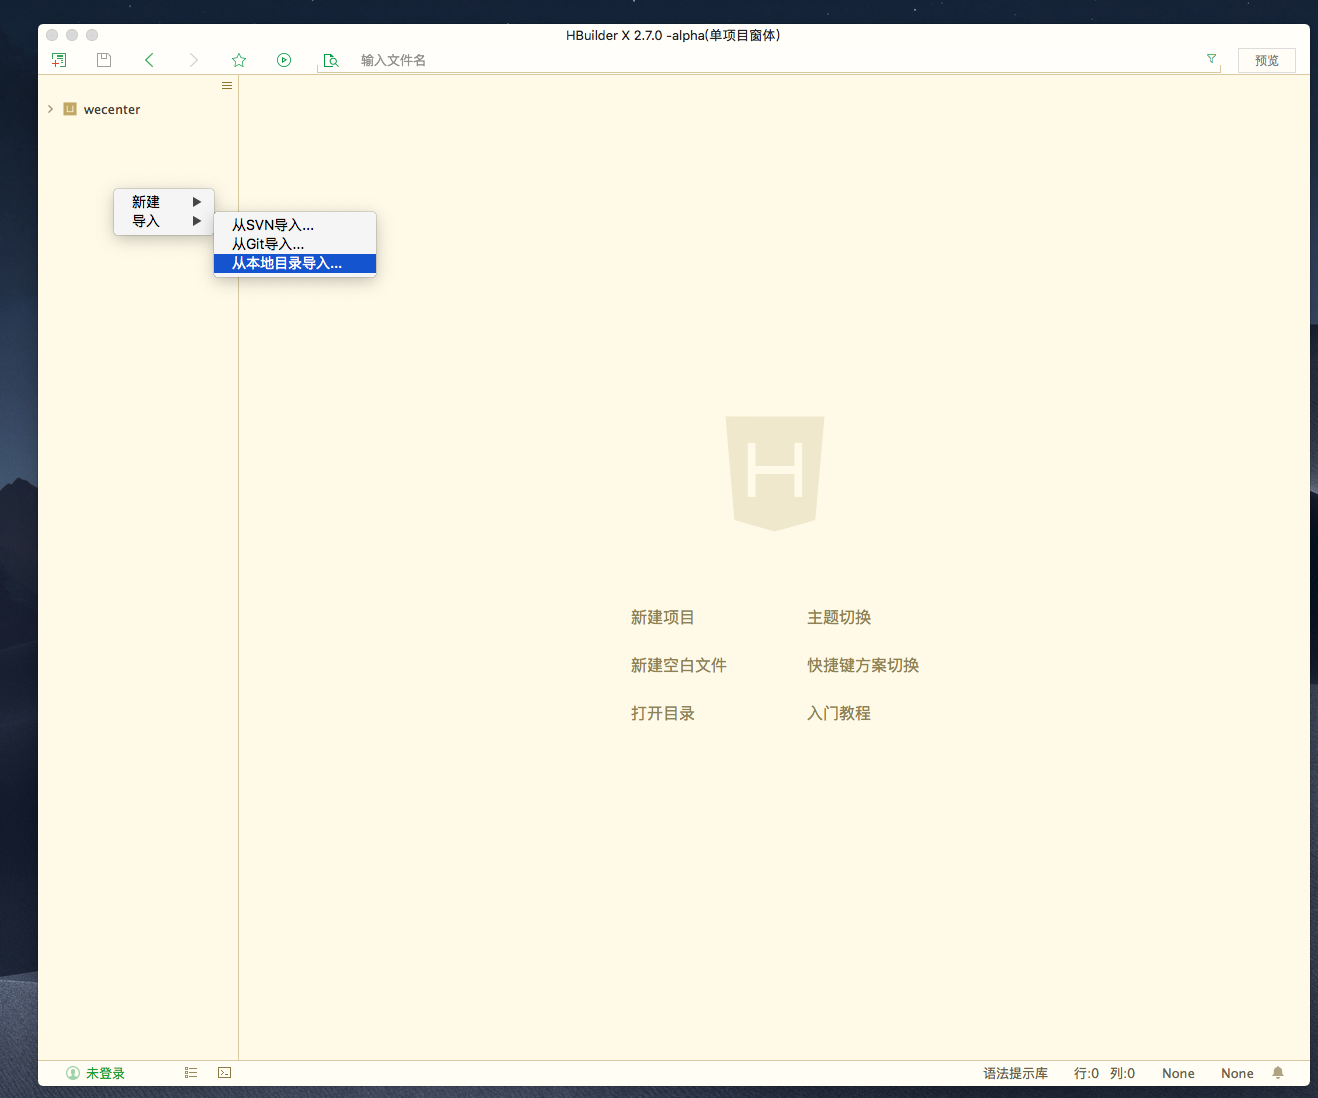This screenshot has height=1098, width=1318.
Task: Click the user login avatar icon
Action: (x=73, y=1073)
